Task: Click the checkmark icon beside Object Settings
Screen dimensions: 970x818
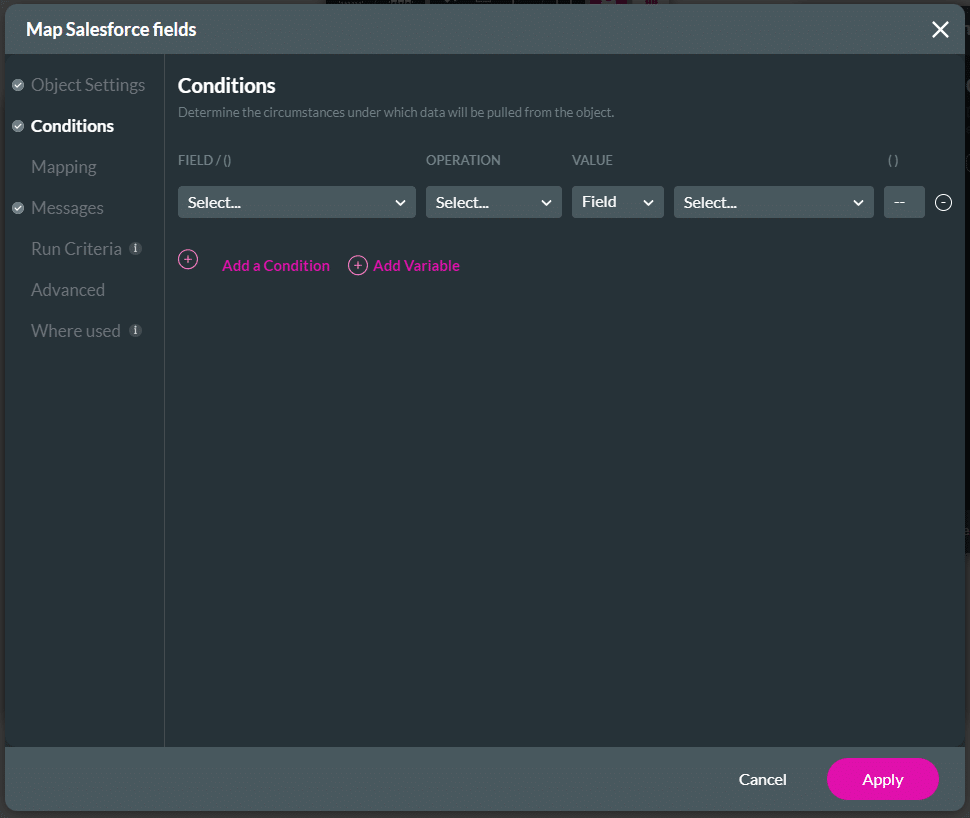Action: click(17, 85)
